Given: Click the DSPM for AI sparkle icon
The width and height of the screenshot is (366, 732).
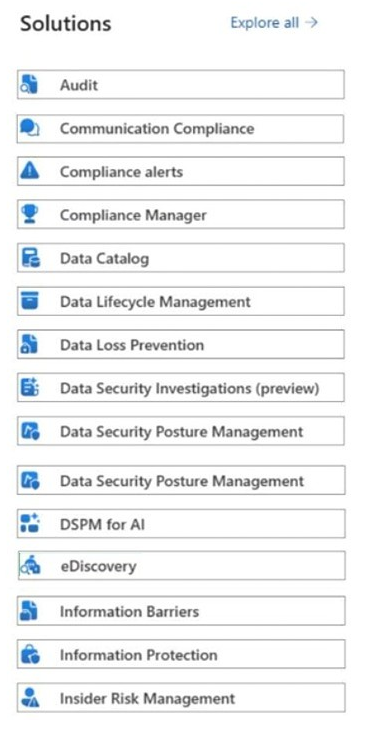Looking at the screenshot, I should coord(30,523).
